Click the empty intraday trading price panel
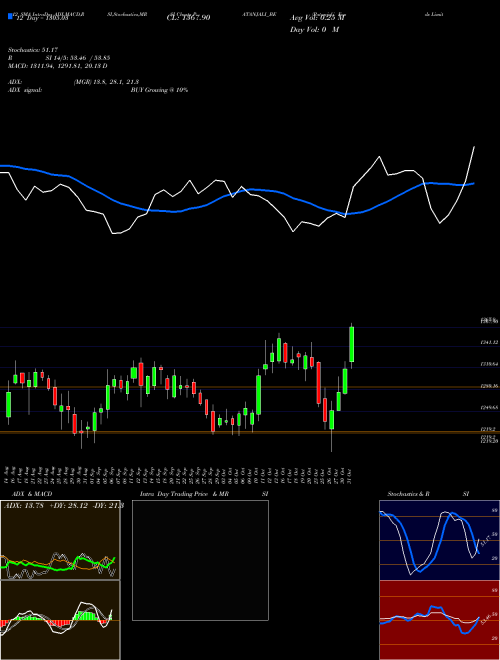 click(200, 560)
